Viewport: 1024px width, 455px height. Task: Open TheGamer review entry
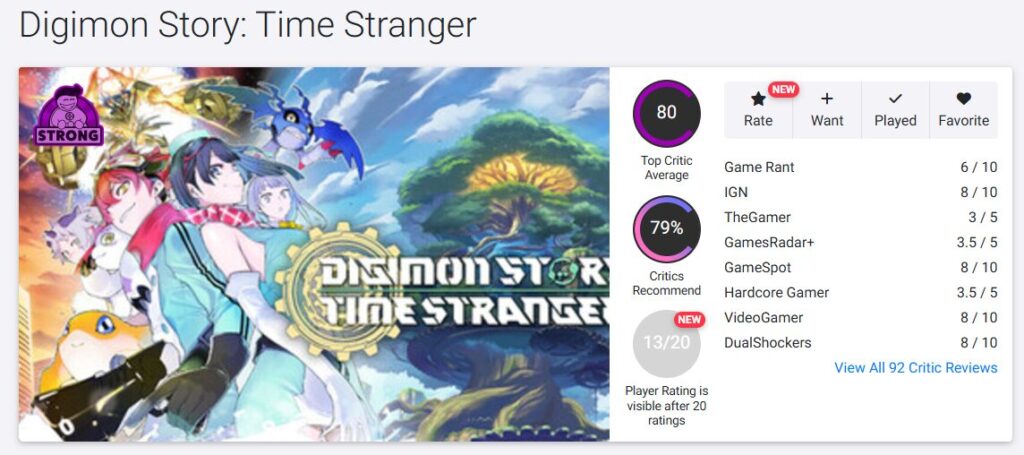[757, 217]
